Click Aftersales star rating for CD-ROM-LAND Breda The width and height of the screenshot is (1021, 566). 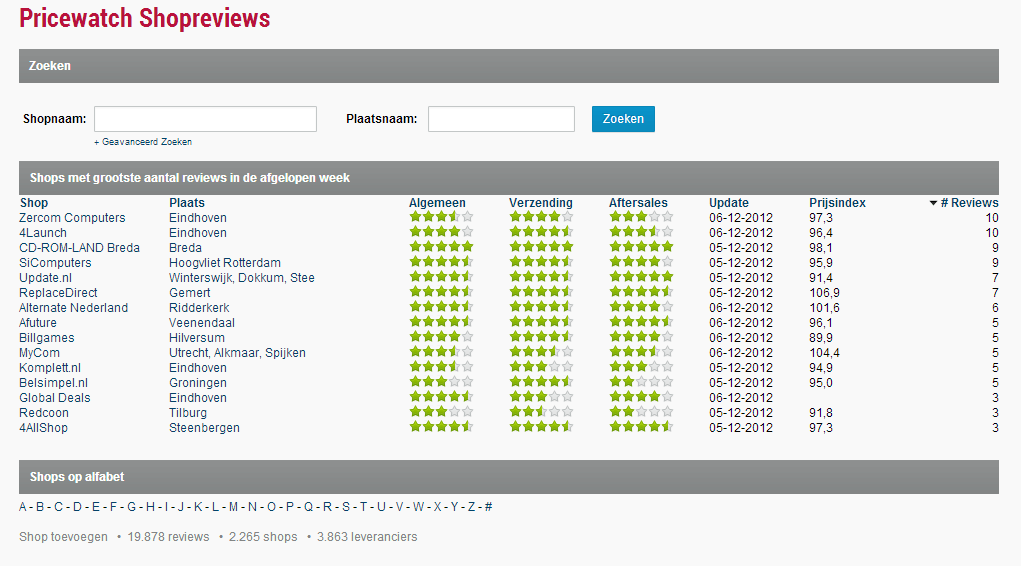tap(641, 247)
